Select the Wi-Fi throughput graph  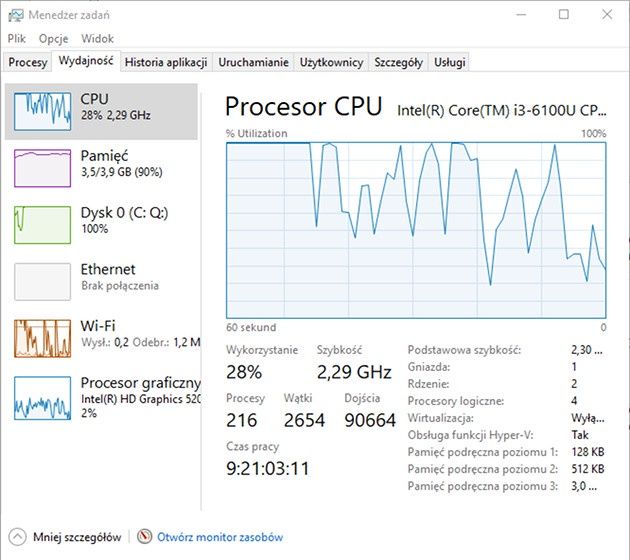pyautogui.click(x=42, y=338)
